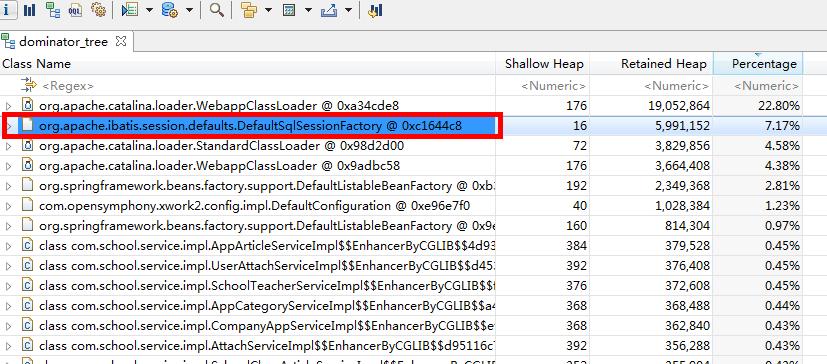This screenshot has height=364, width=827.
Task: Select the dominator_tree tab
Action: pos(63,42)
